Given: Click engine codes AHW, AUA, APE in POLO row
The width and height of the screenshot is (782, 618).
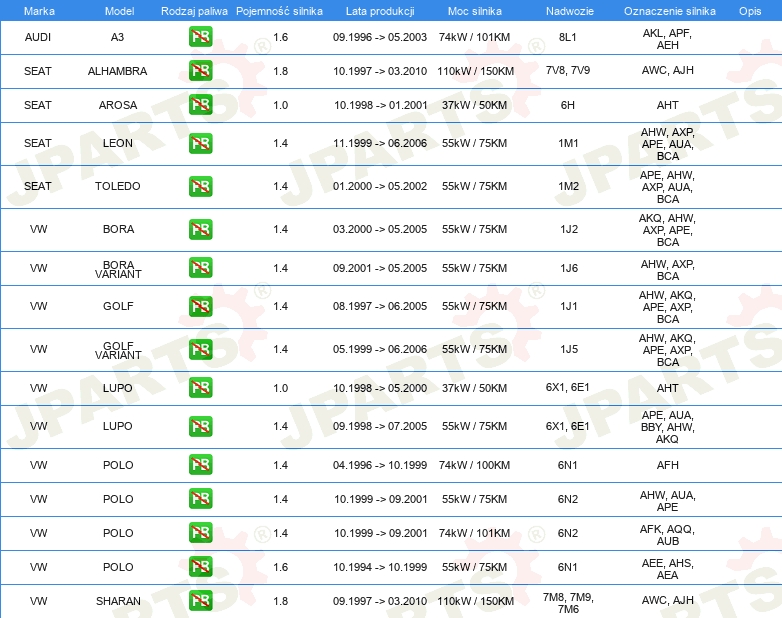Looking at the screenshot, I should (667, 501).
